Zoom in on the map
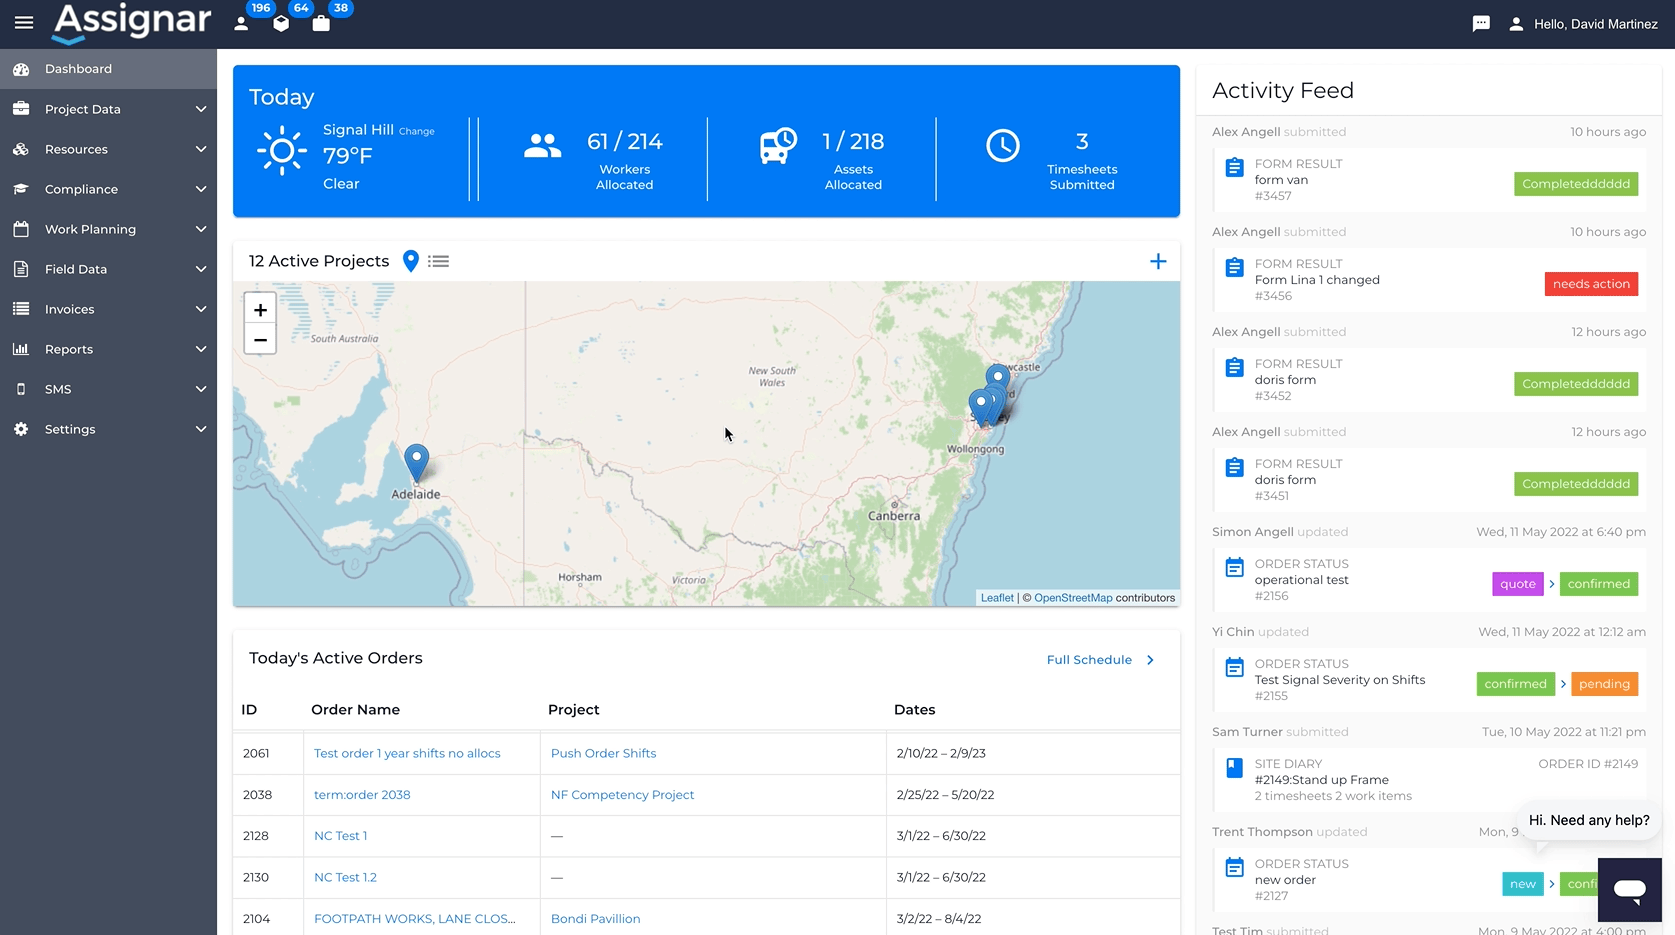 [x=260, y=310]
